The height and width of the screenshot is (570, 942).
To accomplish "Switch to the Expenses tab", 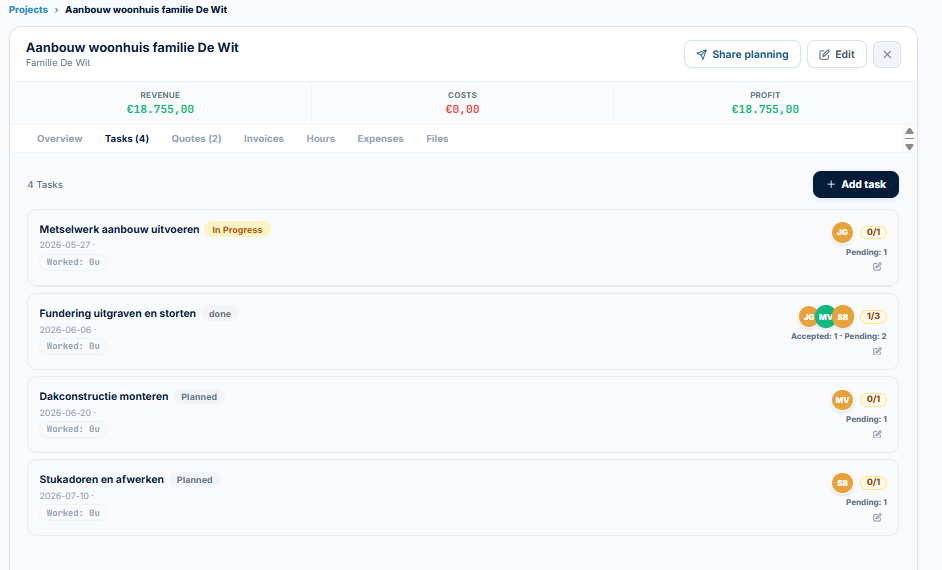I will [380, 139].
